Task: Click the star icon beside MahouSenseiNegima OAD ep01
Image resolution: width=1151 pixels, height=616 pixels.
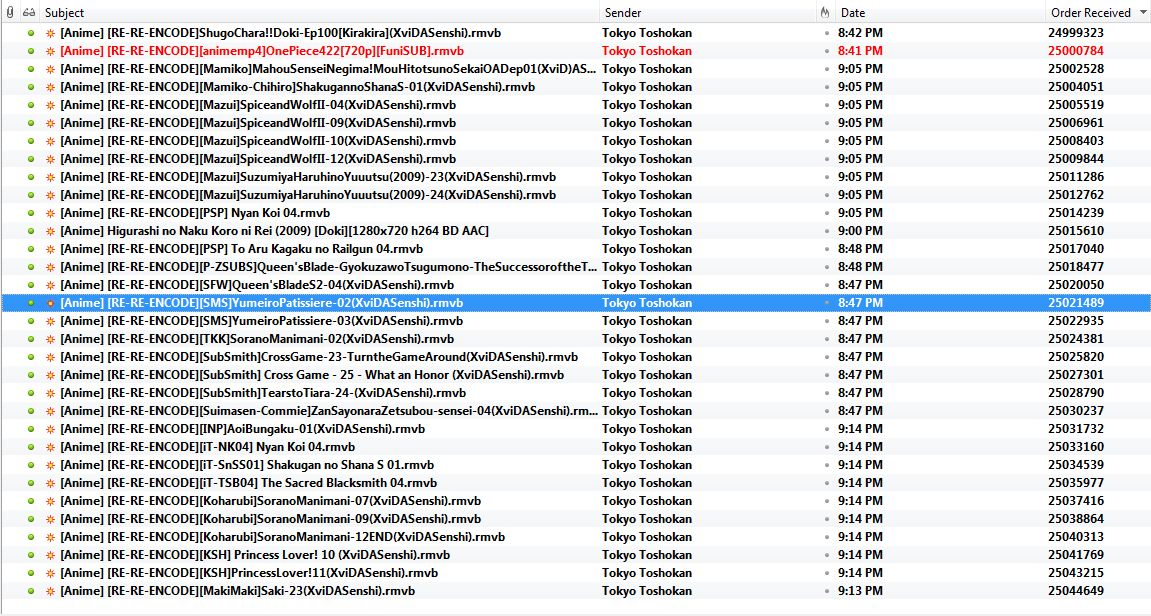Action: [x=51, y=69]
